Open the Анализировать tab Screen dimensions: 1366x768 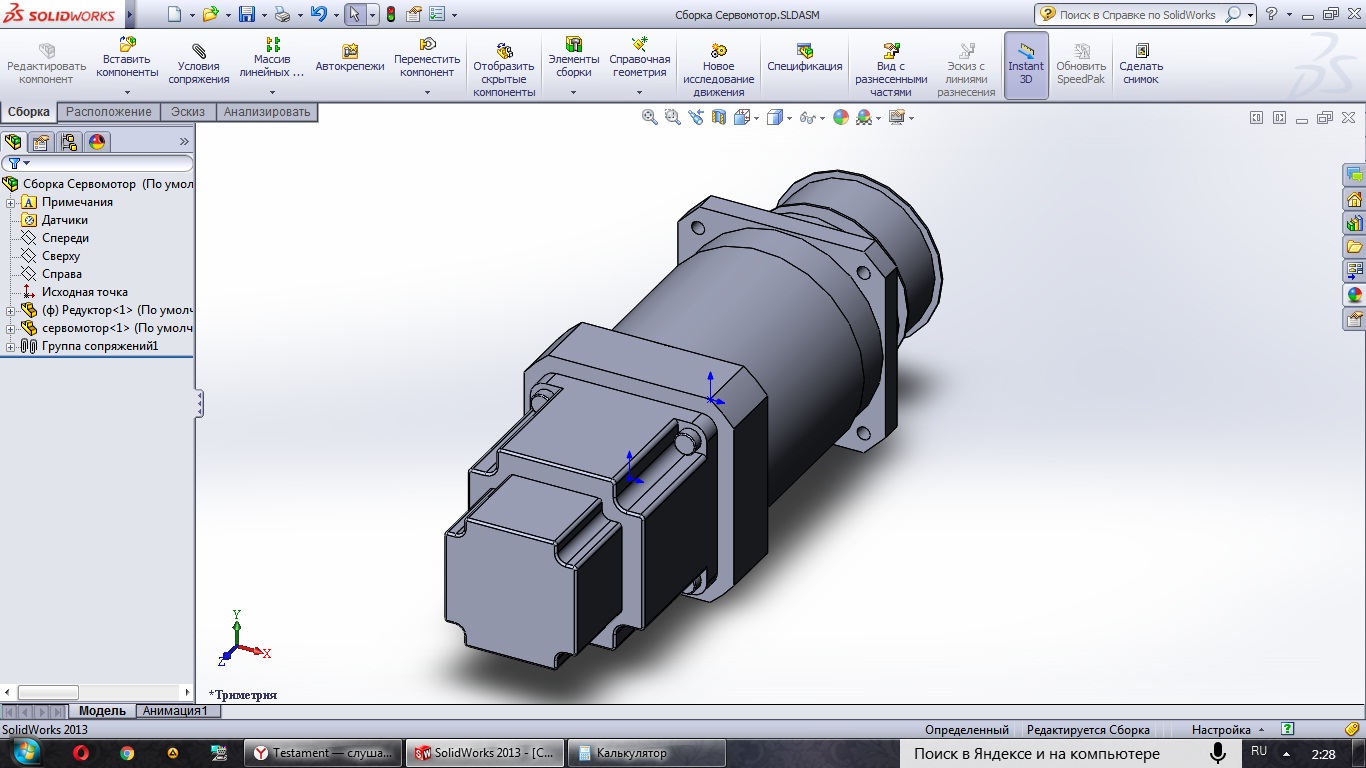point(267,112)
